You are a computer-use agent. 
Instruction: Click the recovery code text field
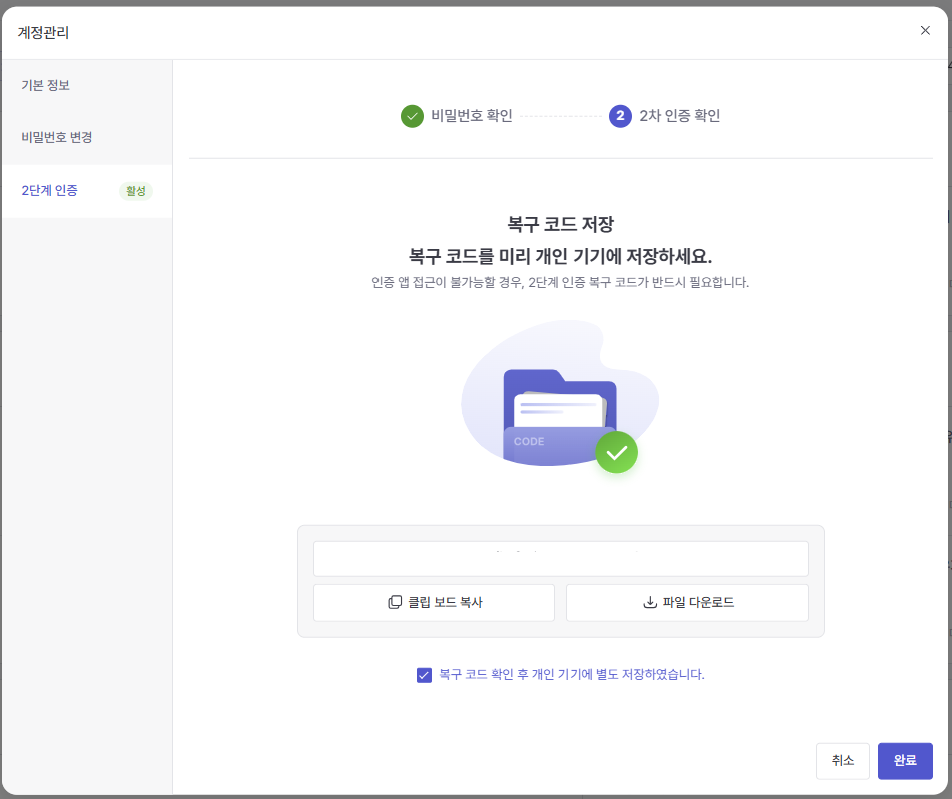point(560,559)
